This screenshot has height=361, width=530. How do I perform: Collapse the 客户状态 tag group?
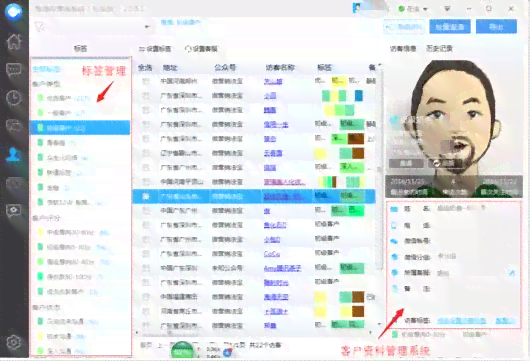click(x=46, y=308)
